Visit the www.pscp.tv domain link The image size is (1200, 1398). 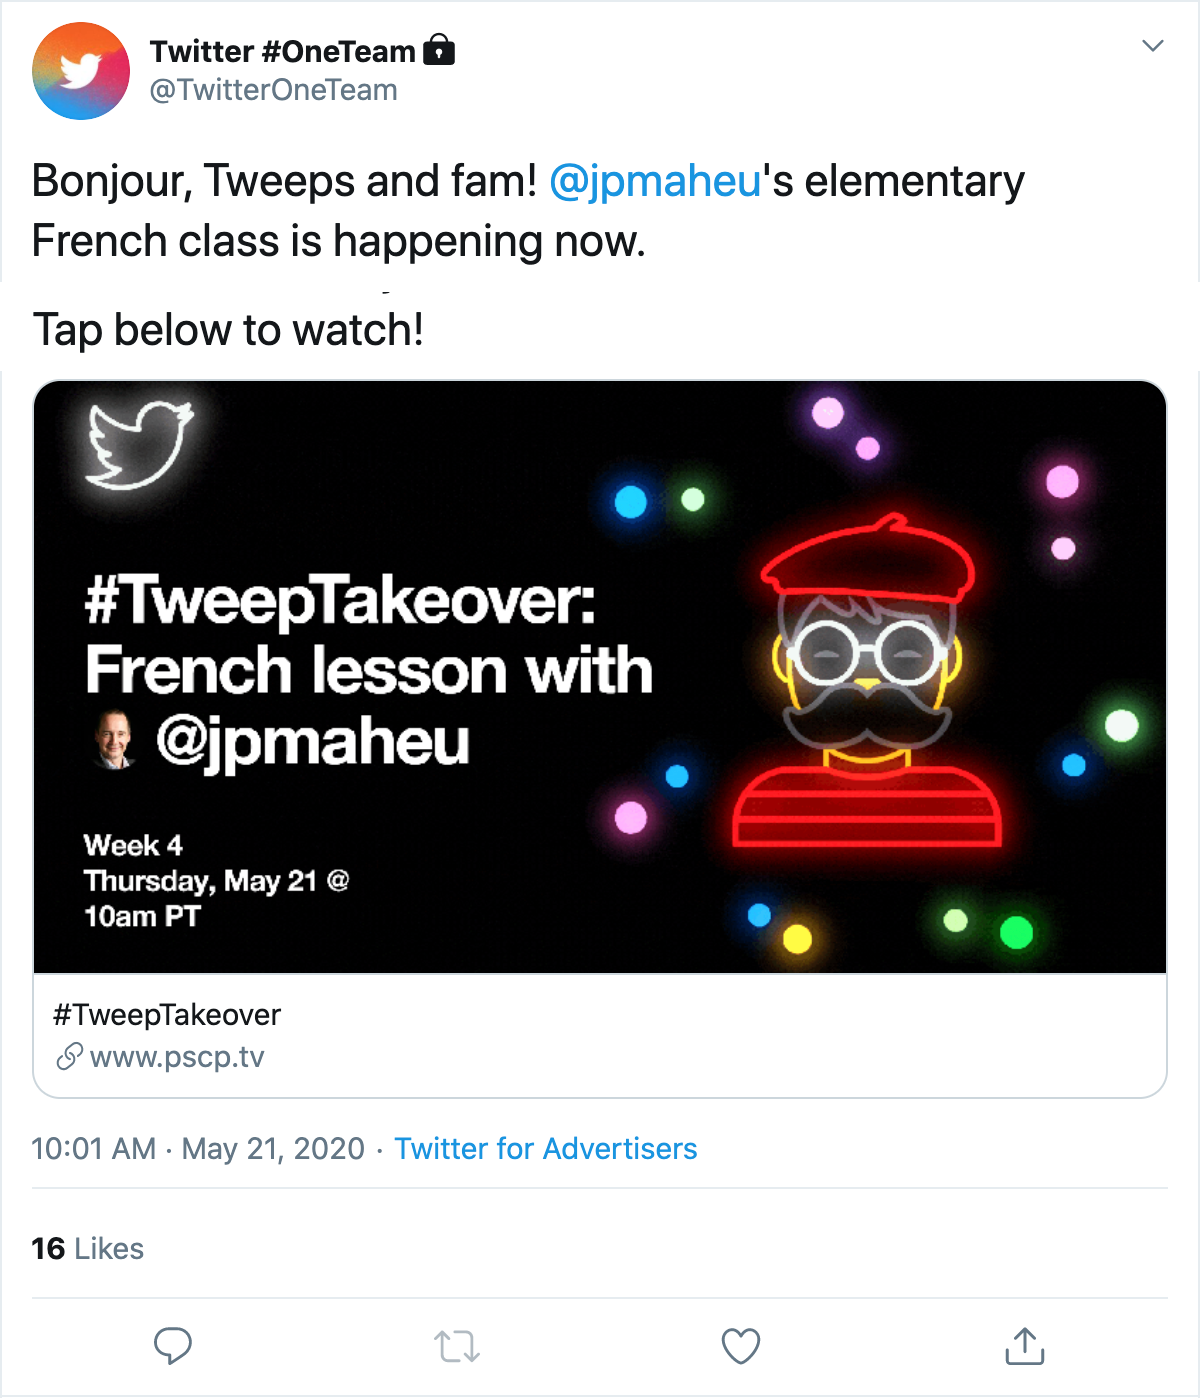[177, 1057]
